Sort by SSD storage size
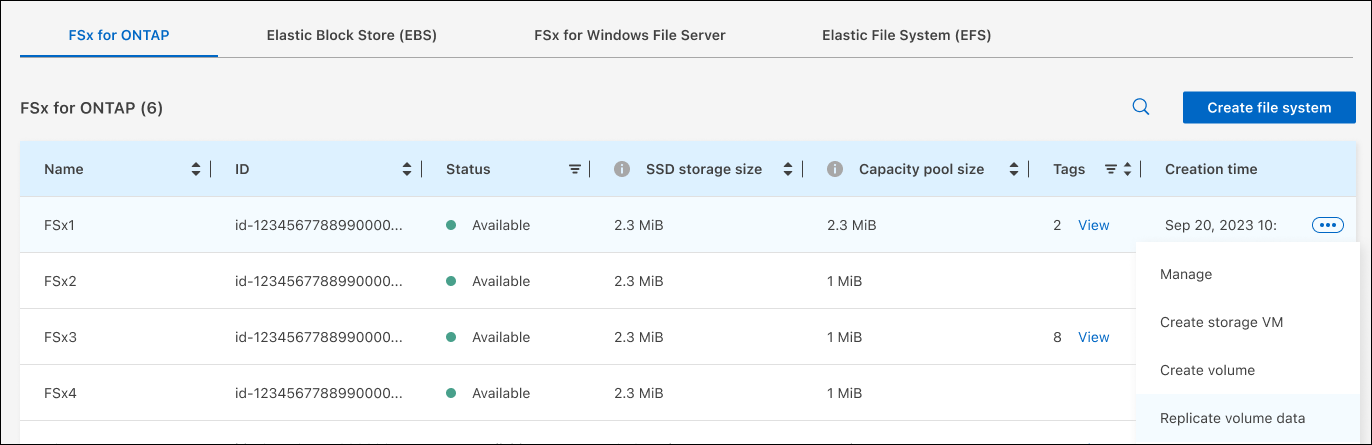Screen dimensions: 1372x445 [788, 169]
